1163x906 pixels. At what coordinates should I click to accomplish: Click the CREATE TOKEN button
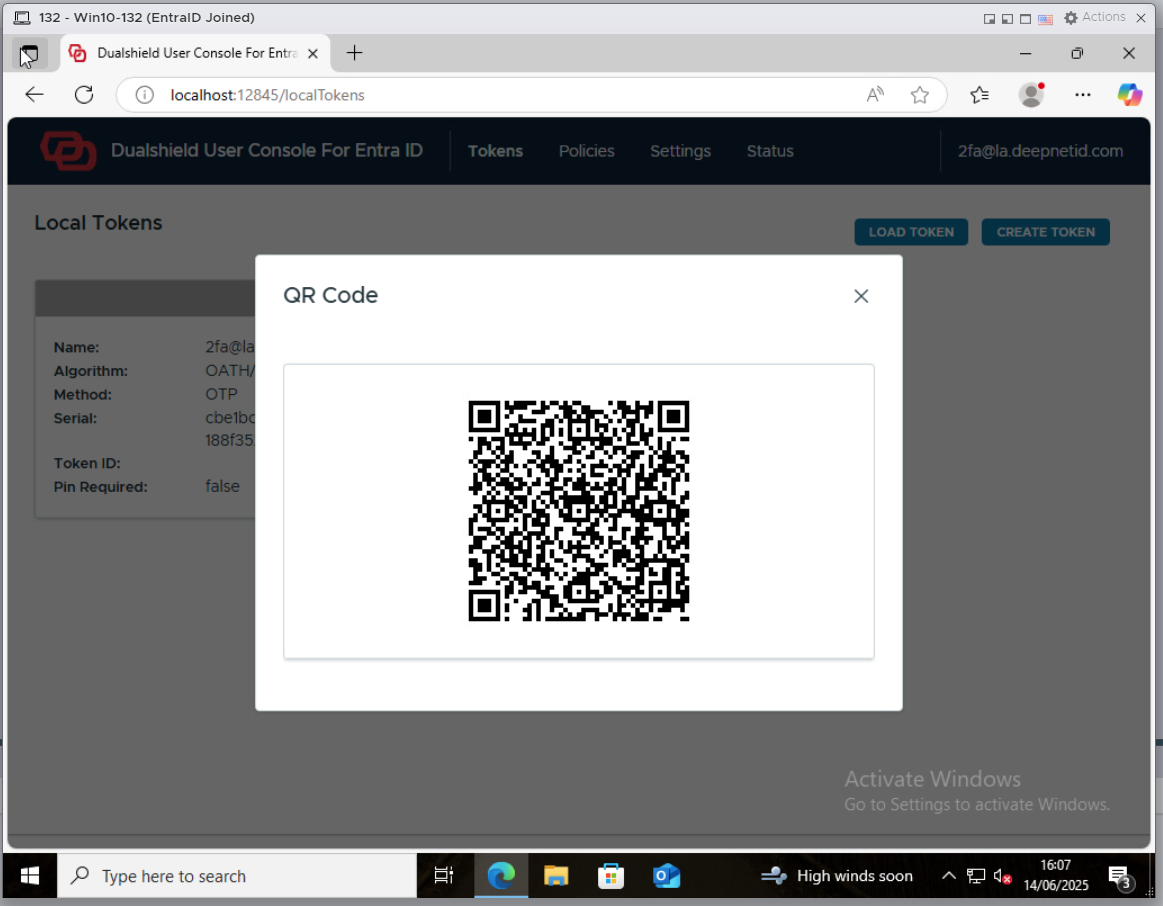coord(1045,232)
